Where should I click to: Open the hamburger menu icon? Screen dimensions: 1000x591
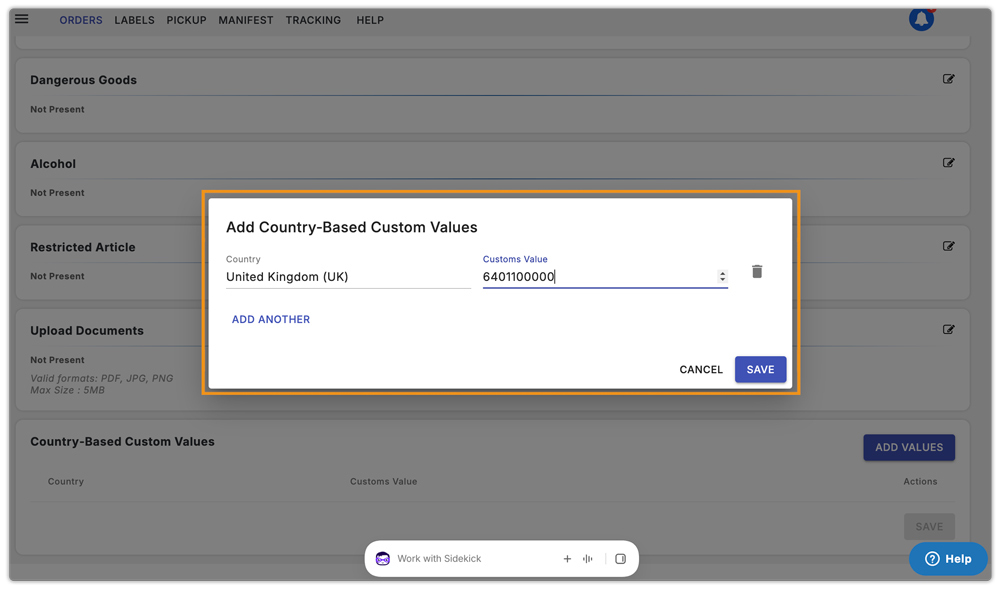(22, 19)
